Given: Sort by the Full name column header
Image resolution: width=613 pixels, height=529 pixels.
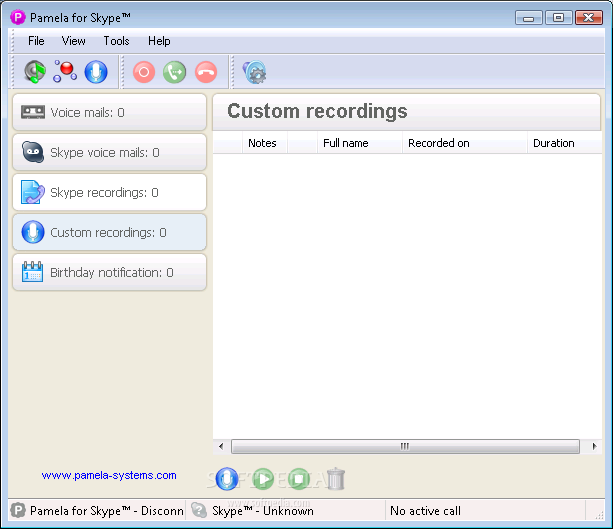Looking at the screenshot, I should [360, 143].
